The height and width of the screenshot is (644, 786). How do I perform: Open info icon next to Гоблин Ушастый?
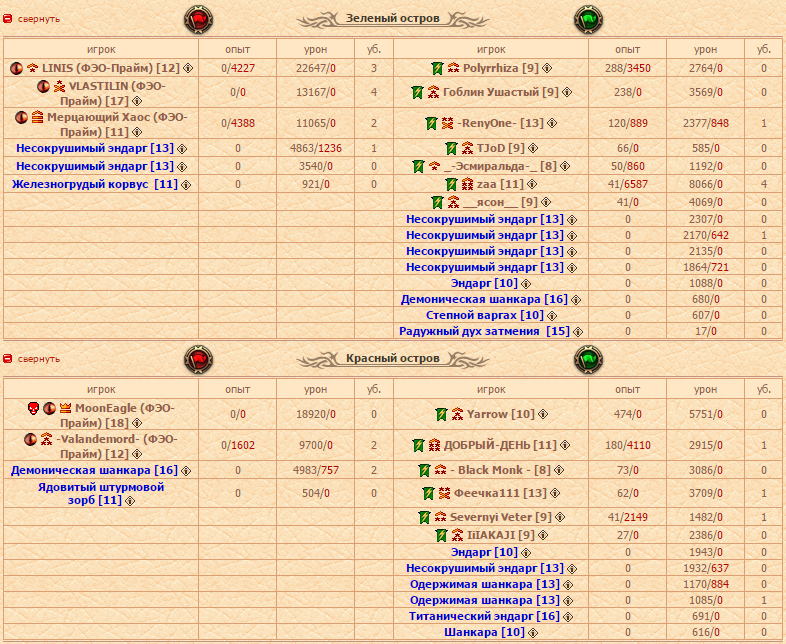click(x=567, y=92)
